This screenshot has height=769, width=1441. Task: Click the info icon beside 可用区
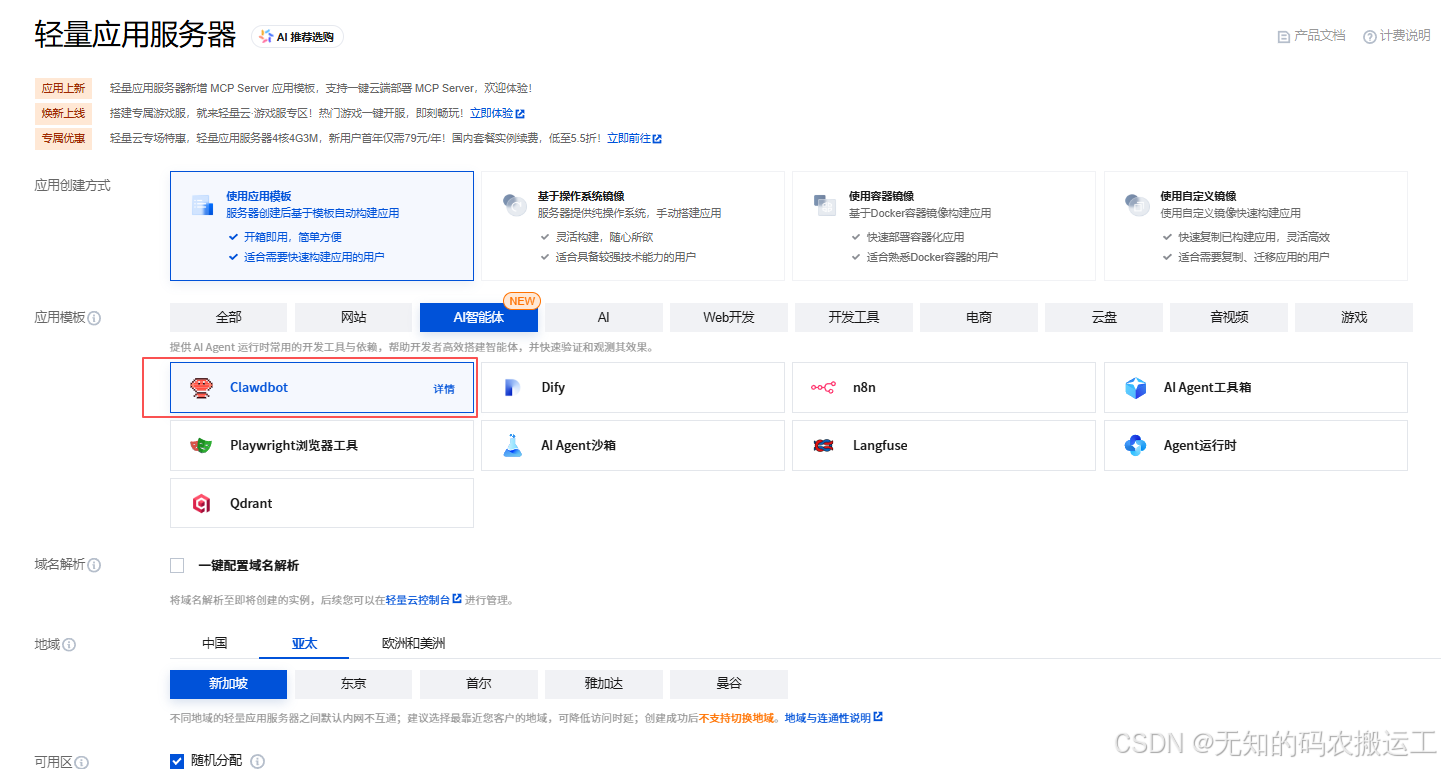coord(82,762)
